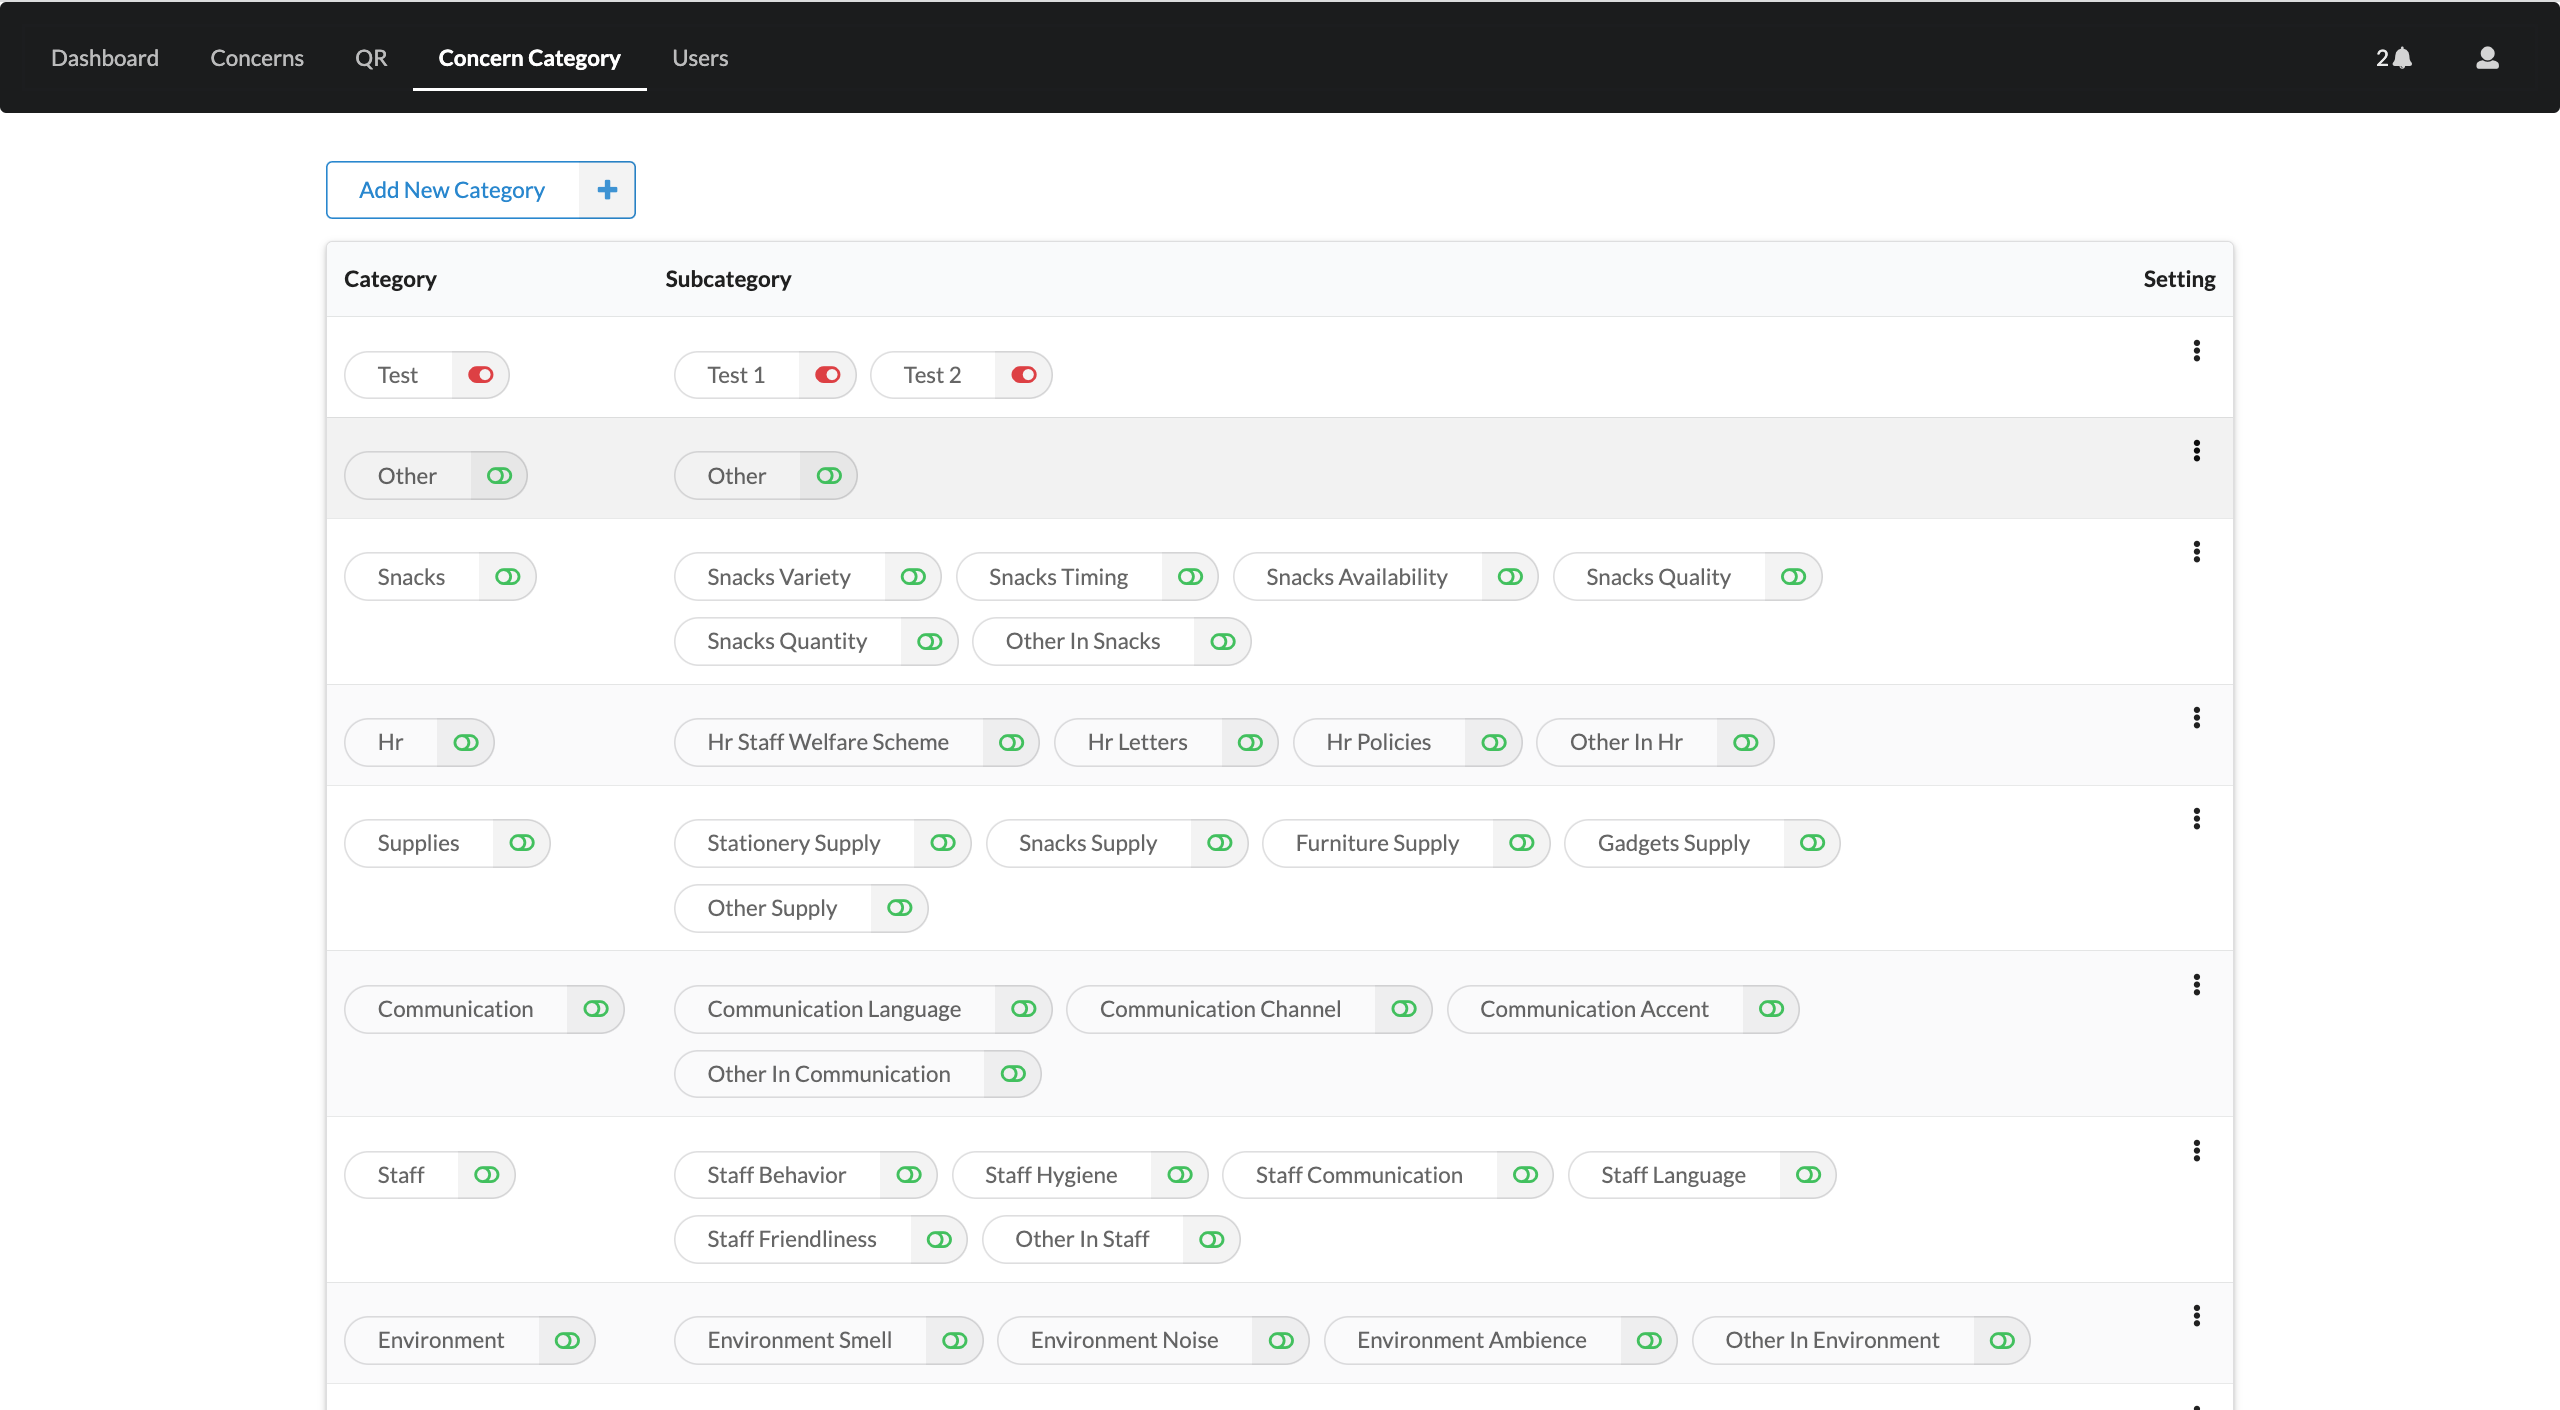Disable the Communication category toggle
This screenshot has width=2560, height=1410.
596,1009
